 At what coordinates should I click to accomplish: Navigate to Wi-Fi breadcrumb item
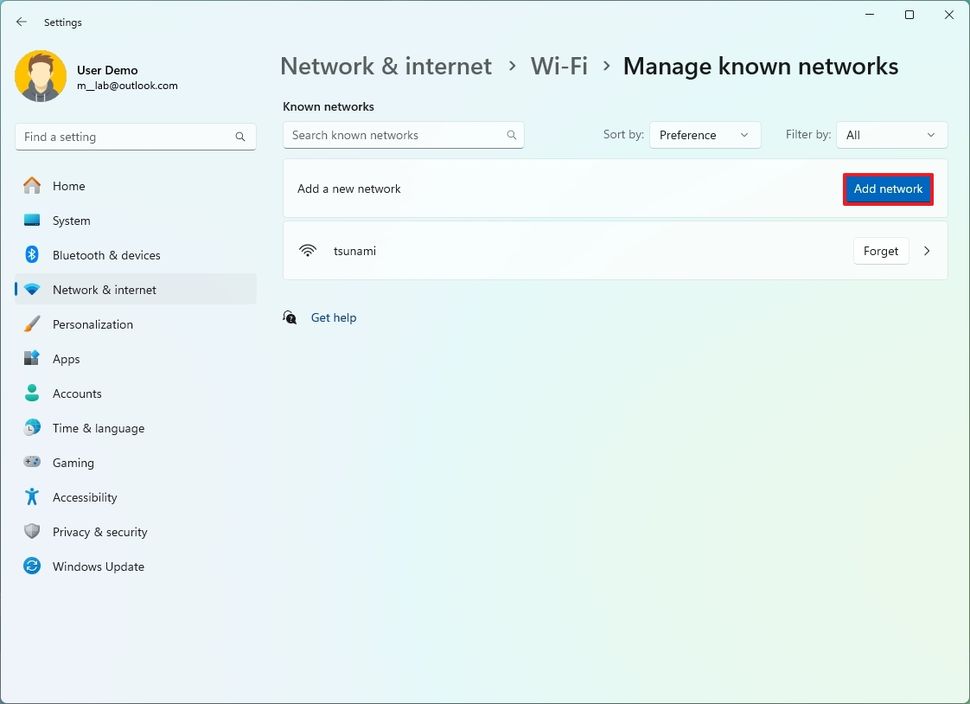pyautogui.click(x=559, y=66)
